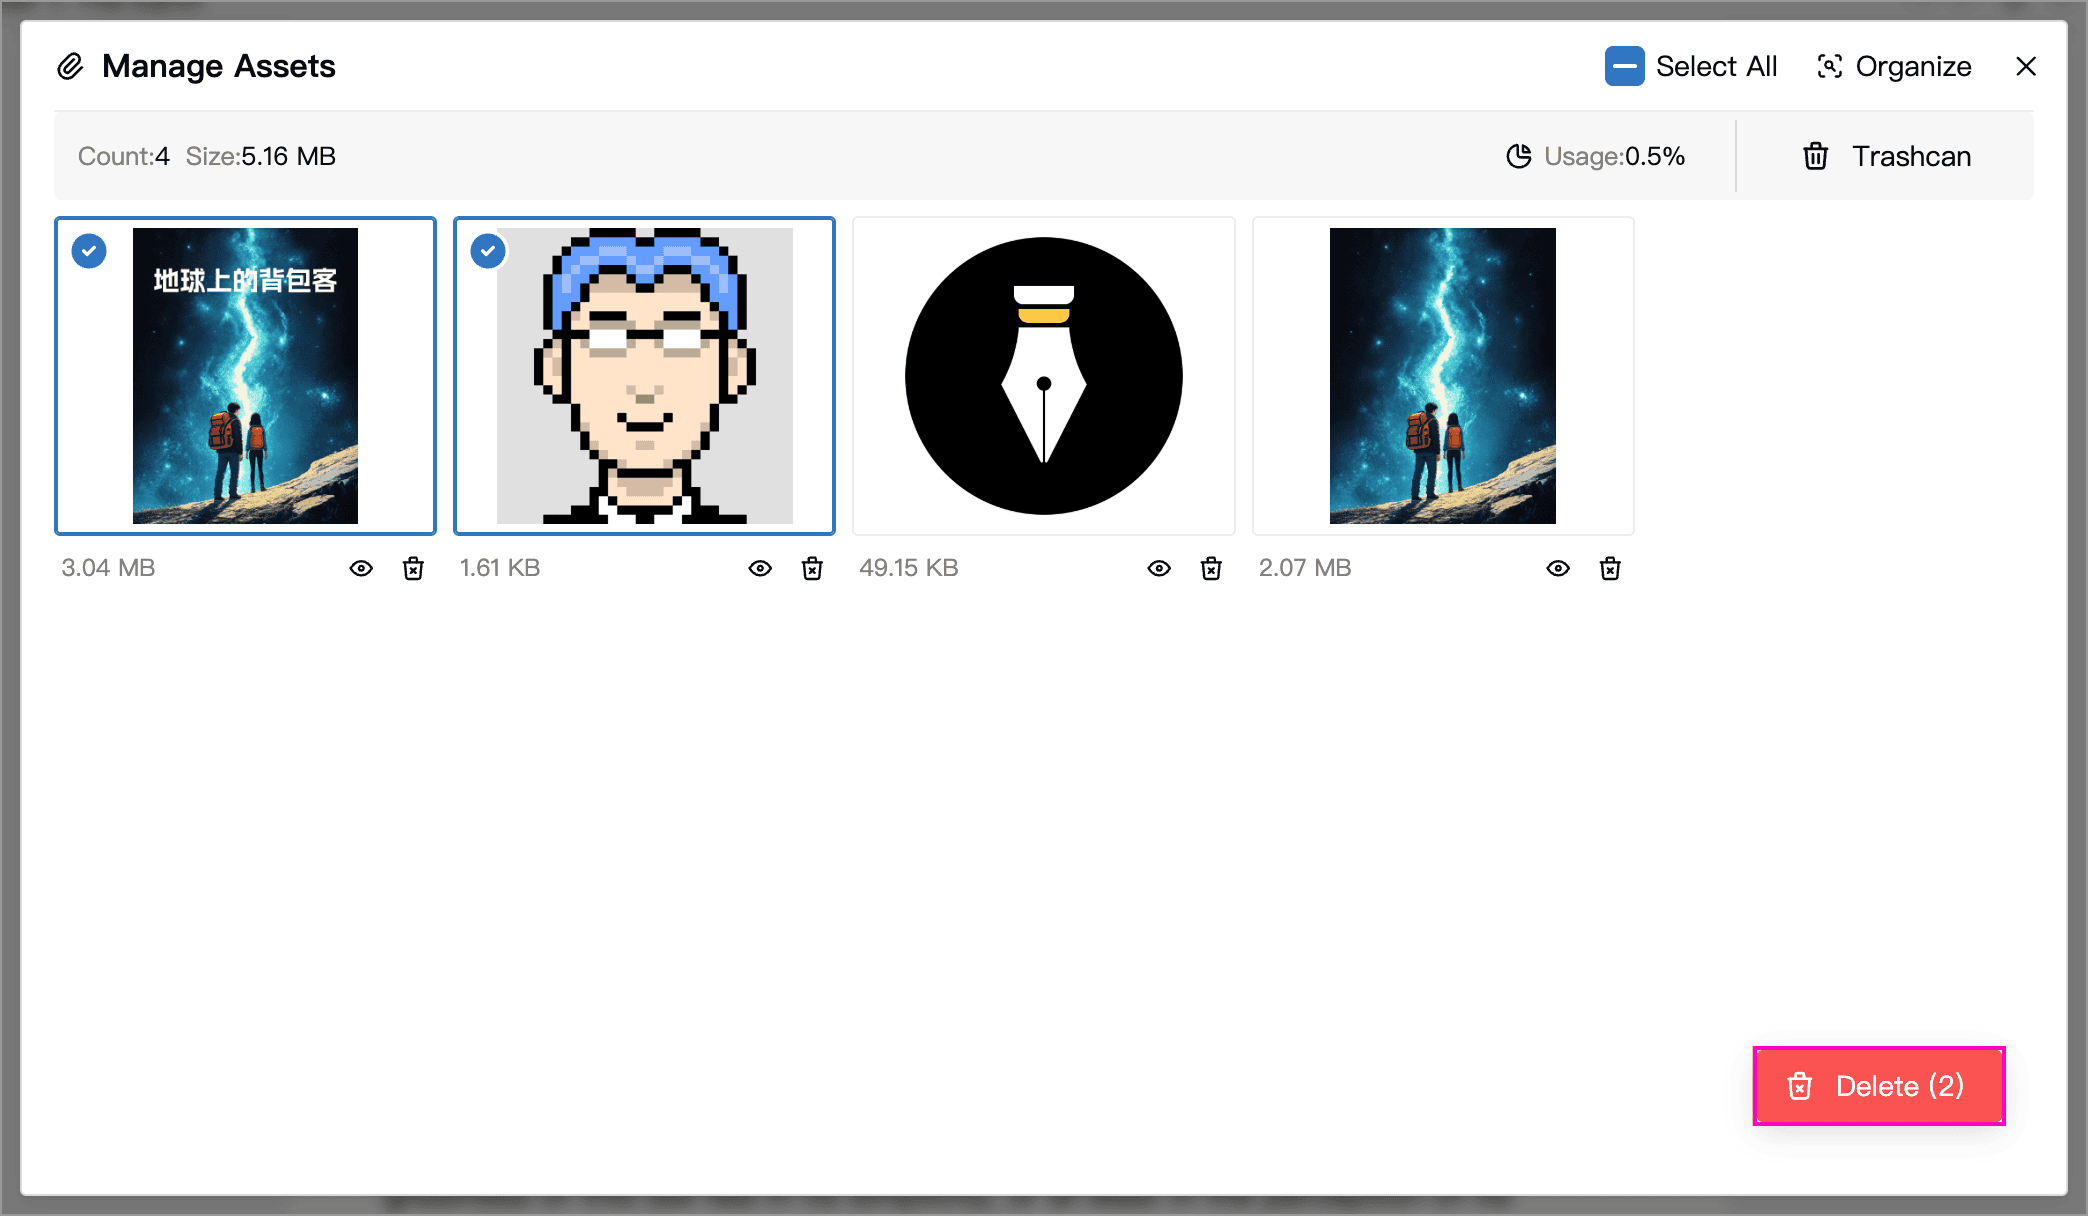Delete the 3.04 MB asset via trash icon
2088x1216 pixels.
coord(413,569)
